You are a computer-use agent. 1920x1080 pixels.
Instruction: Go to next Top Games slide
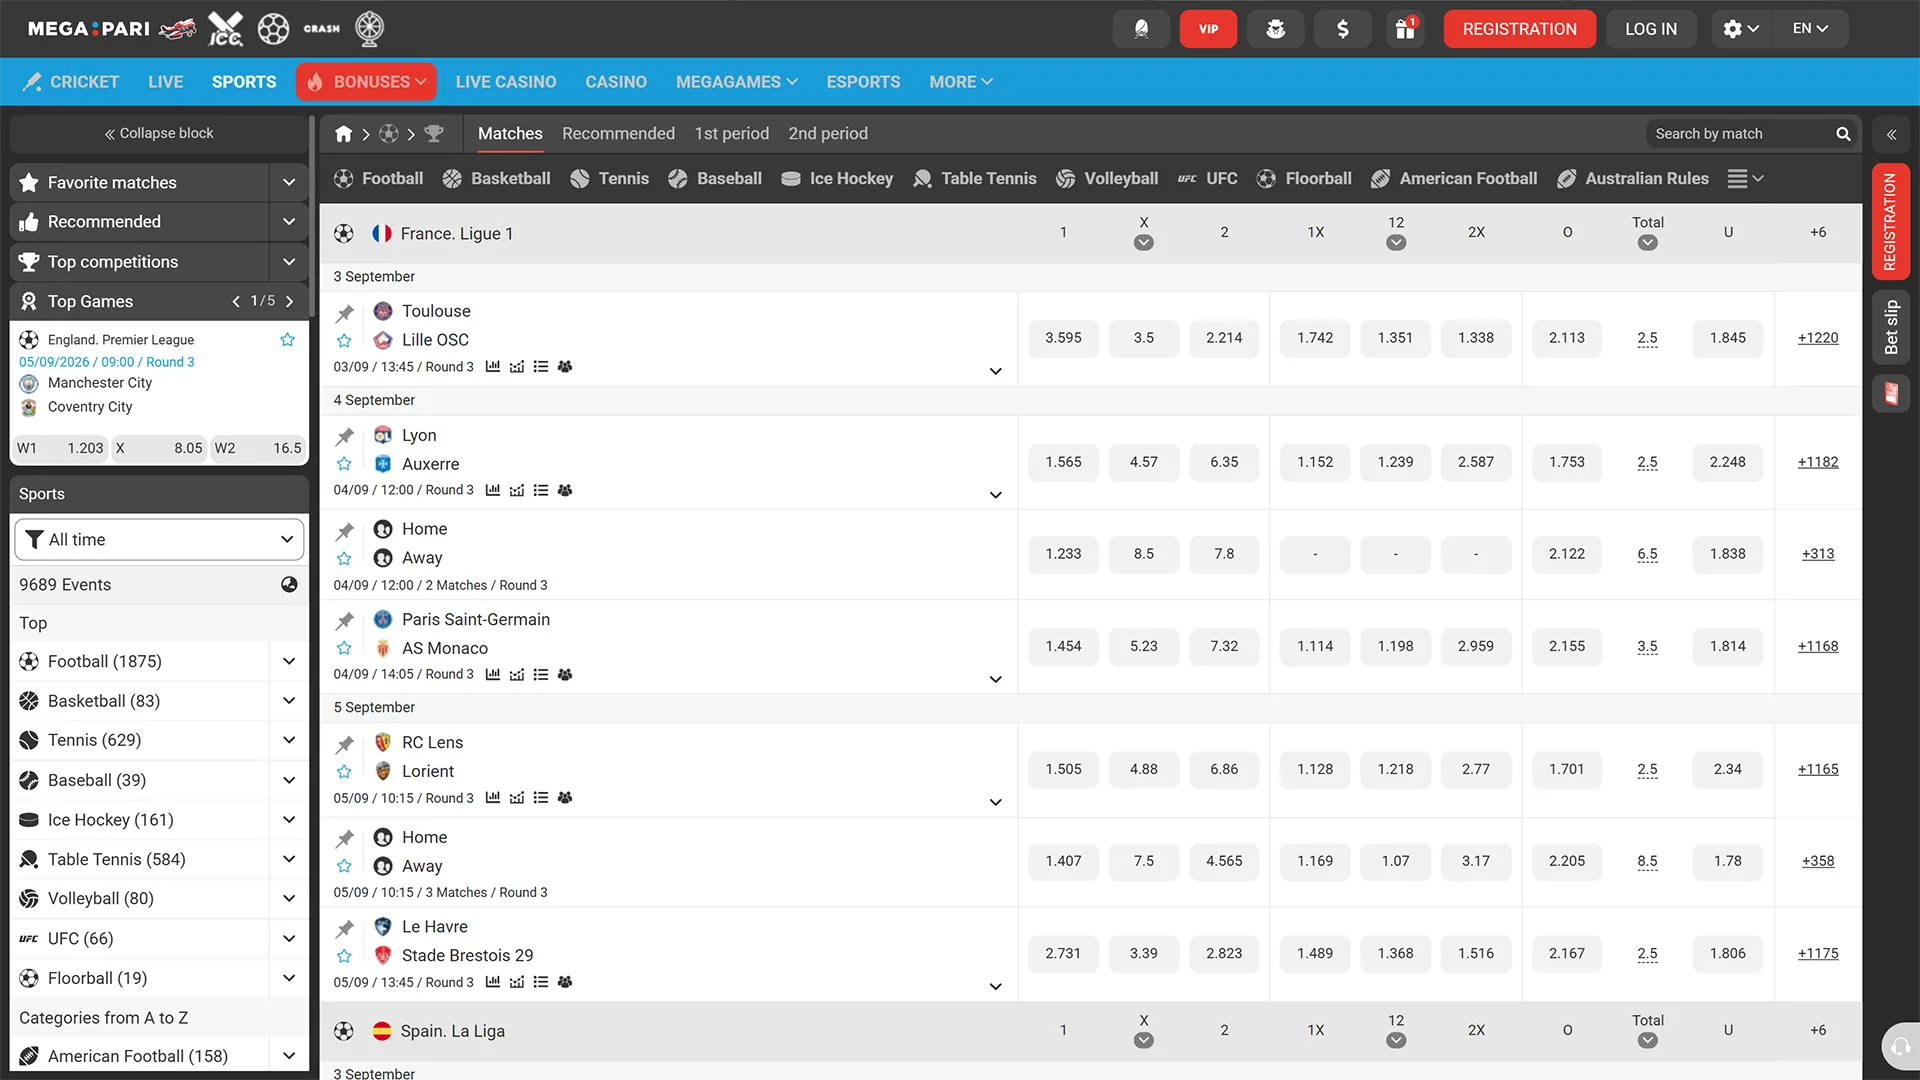tap(289, 301)
